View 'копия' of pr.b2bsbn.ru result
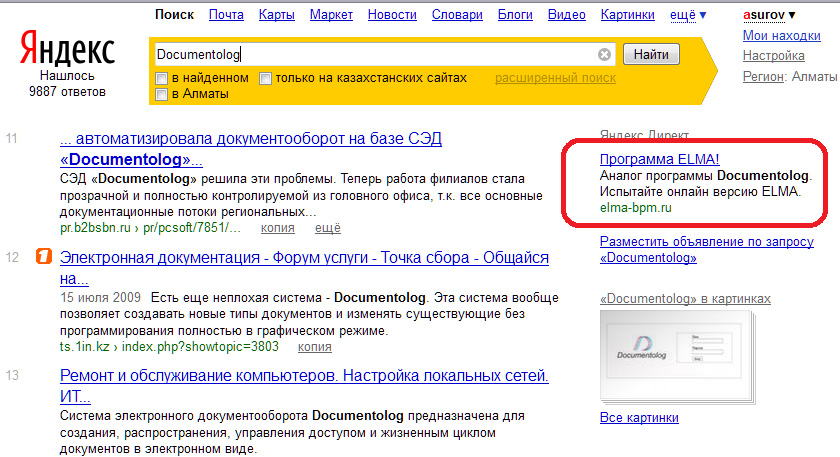Image resolution: width=840 pixels, height=457 pixels. 278,228
